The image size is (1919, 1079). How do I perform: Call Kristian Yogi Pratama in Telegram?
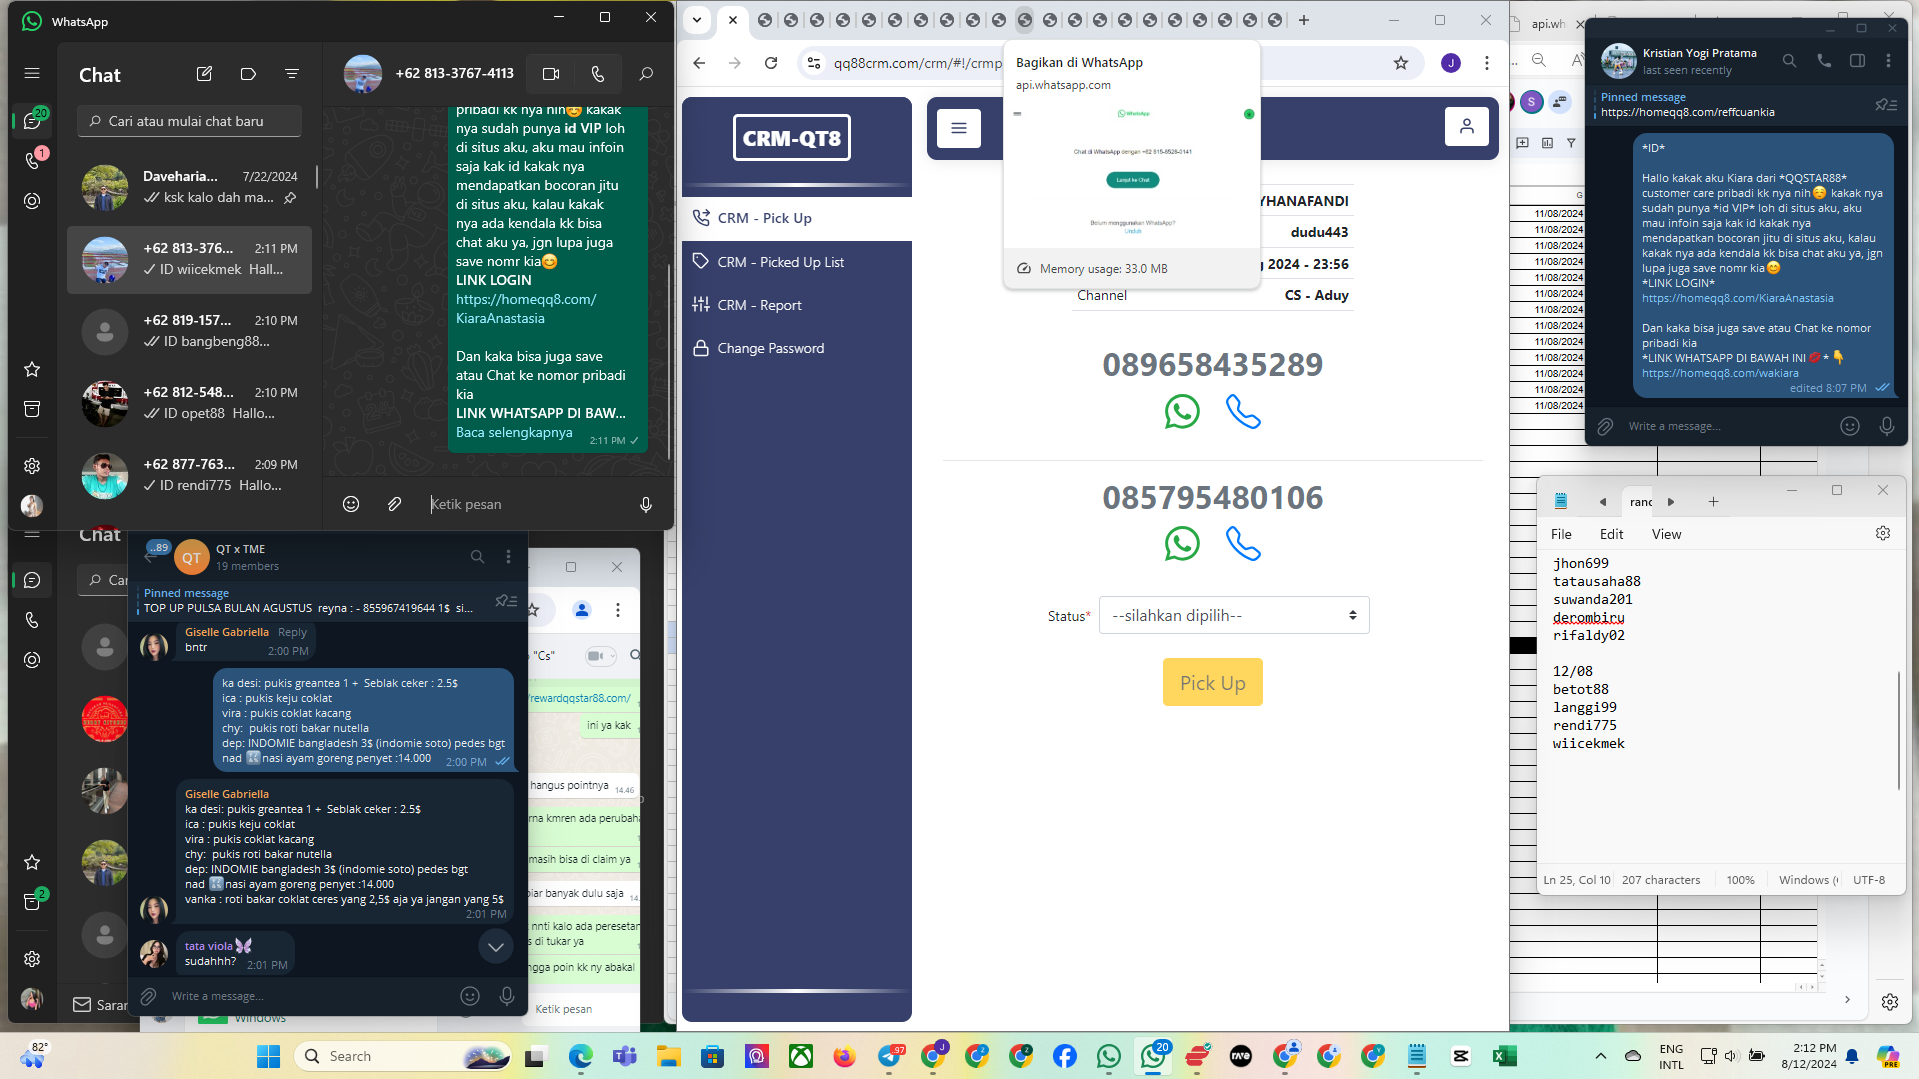coord(1824,61)
